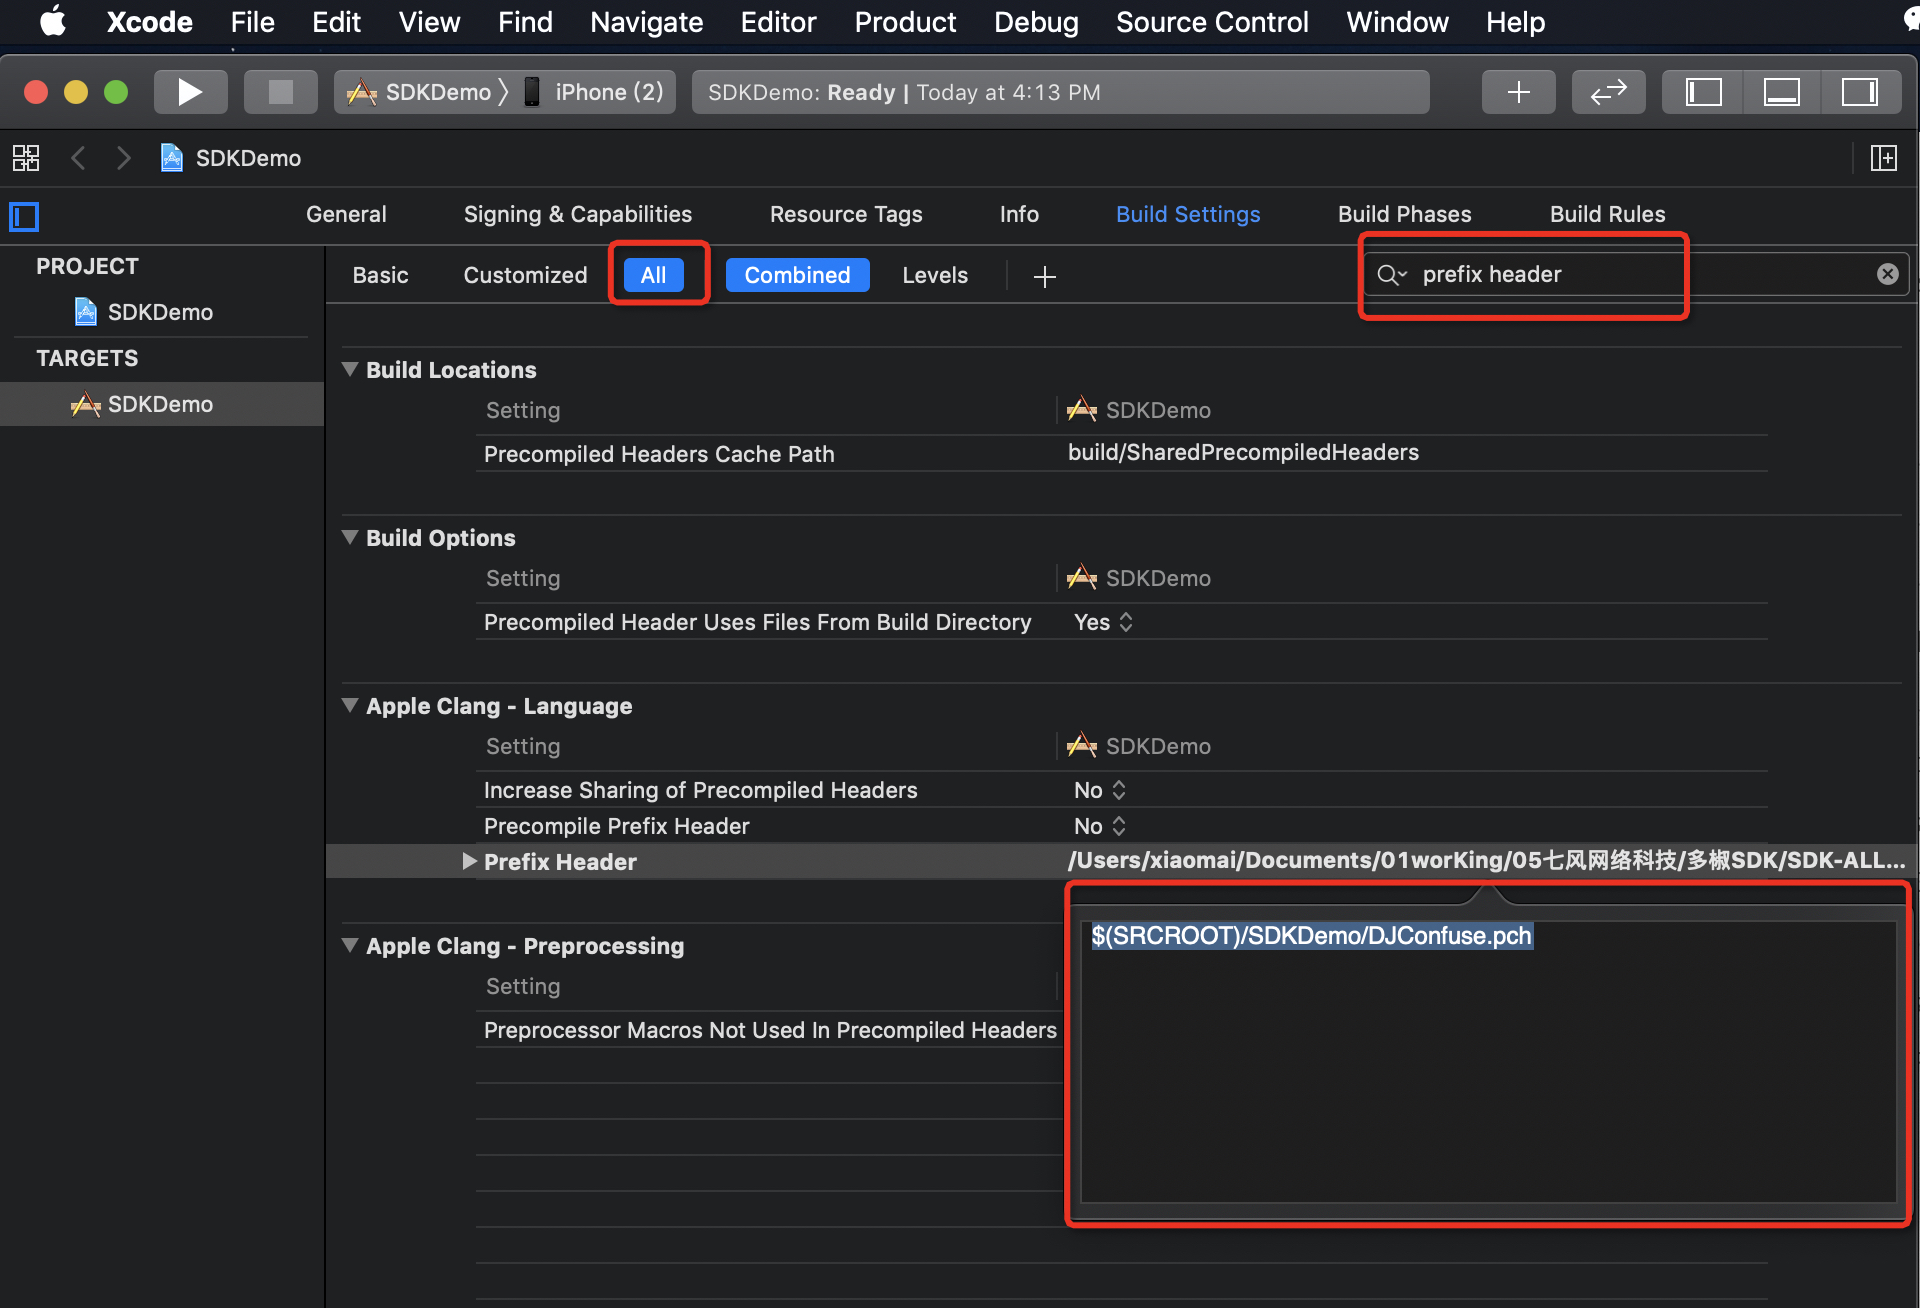This screenshot has width=1920, height=1308.
Task: Open the Debug menu
Action: [1036, 22]
